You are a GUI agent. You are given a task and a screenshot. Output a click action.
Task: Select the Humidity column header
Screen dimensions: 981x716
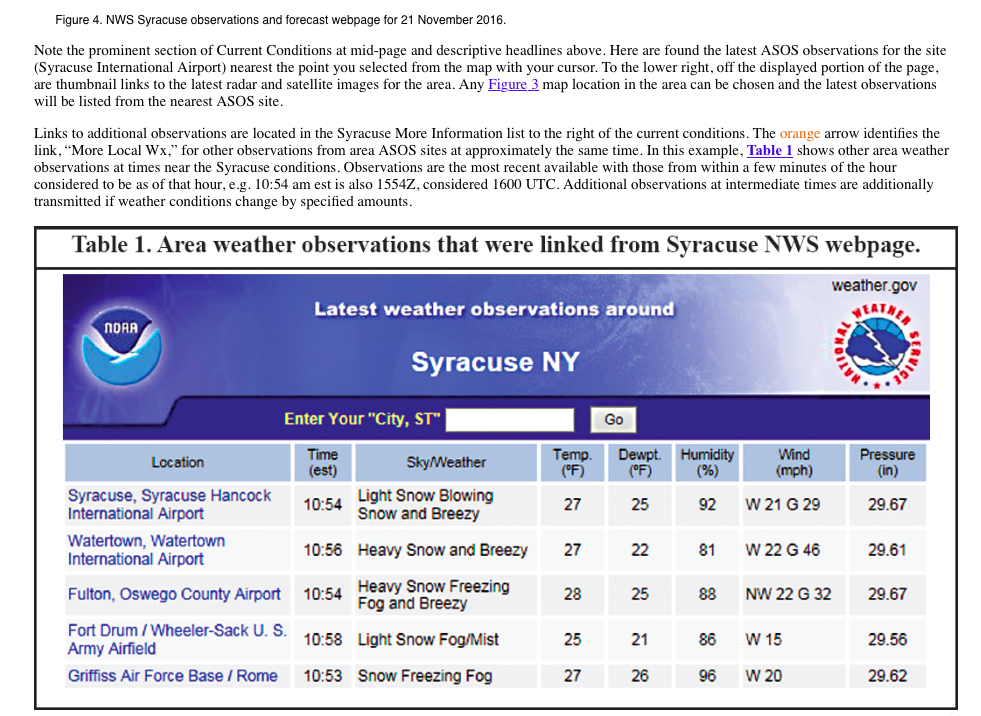pyautogui.click(x=706, y=462)
